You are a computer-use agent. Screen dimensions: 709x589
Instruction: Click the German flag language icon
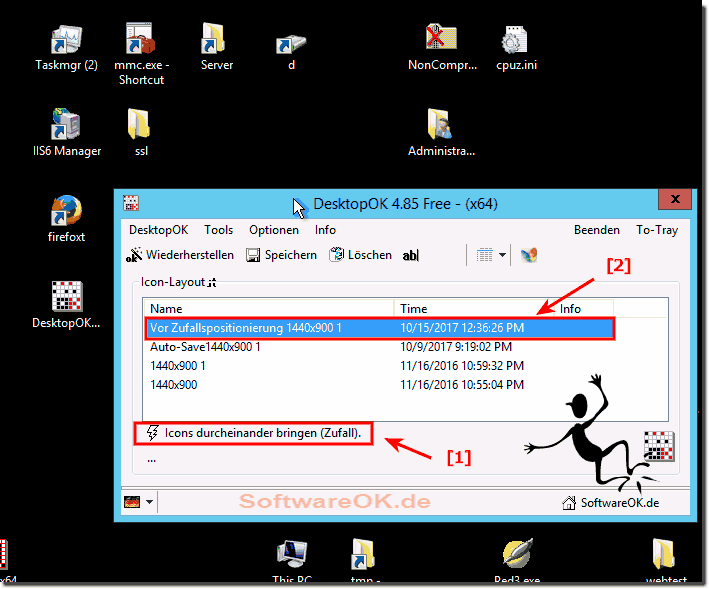point(132,502)
